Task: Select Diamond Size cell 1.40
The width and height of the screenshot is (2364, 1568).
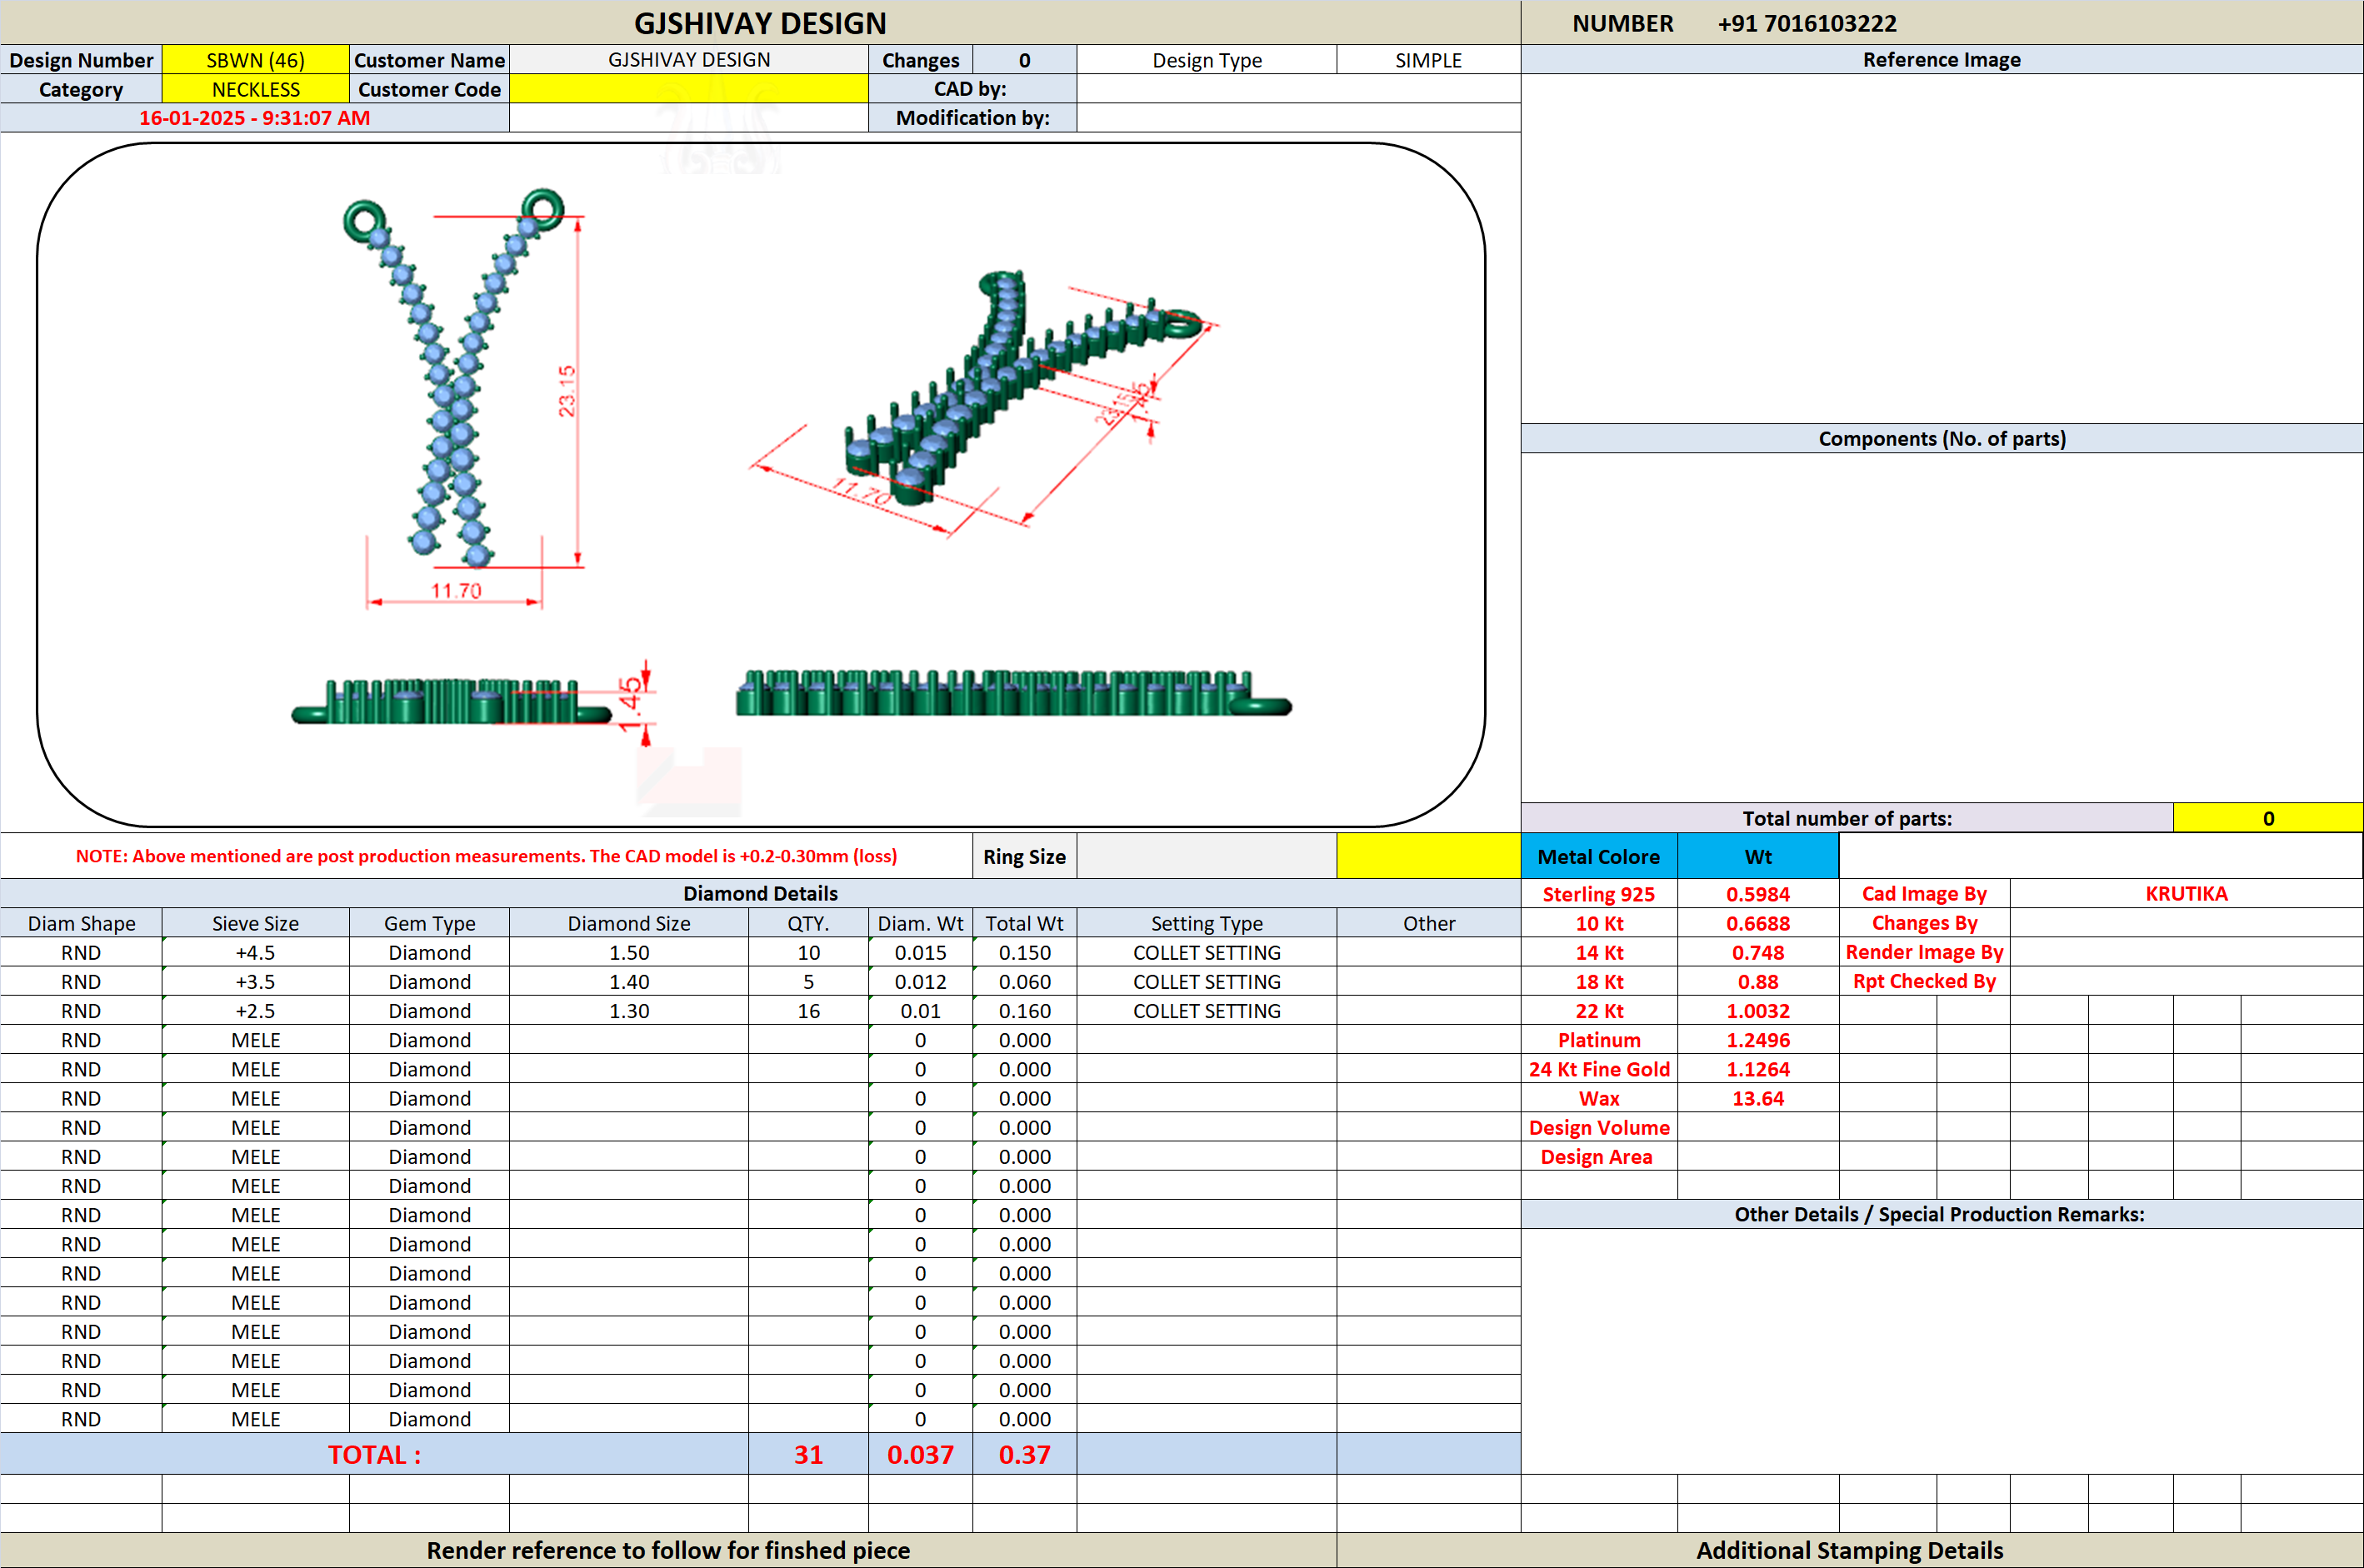Action: point(629,981)
